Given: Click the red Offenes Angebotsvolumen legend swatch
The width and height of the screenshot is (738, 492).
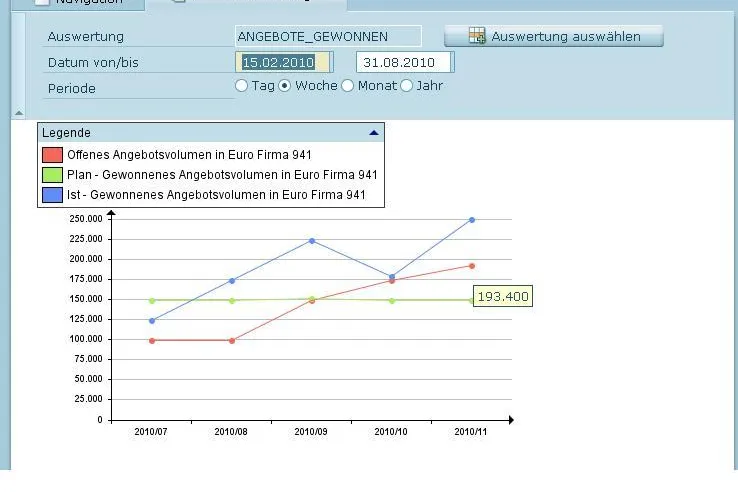Looking at the screenshot, I should point(52,155).
